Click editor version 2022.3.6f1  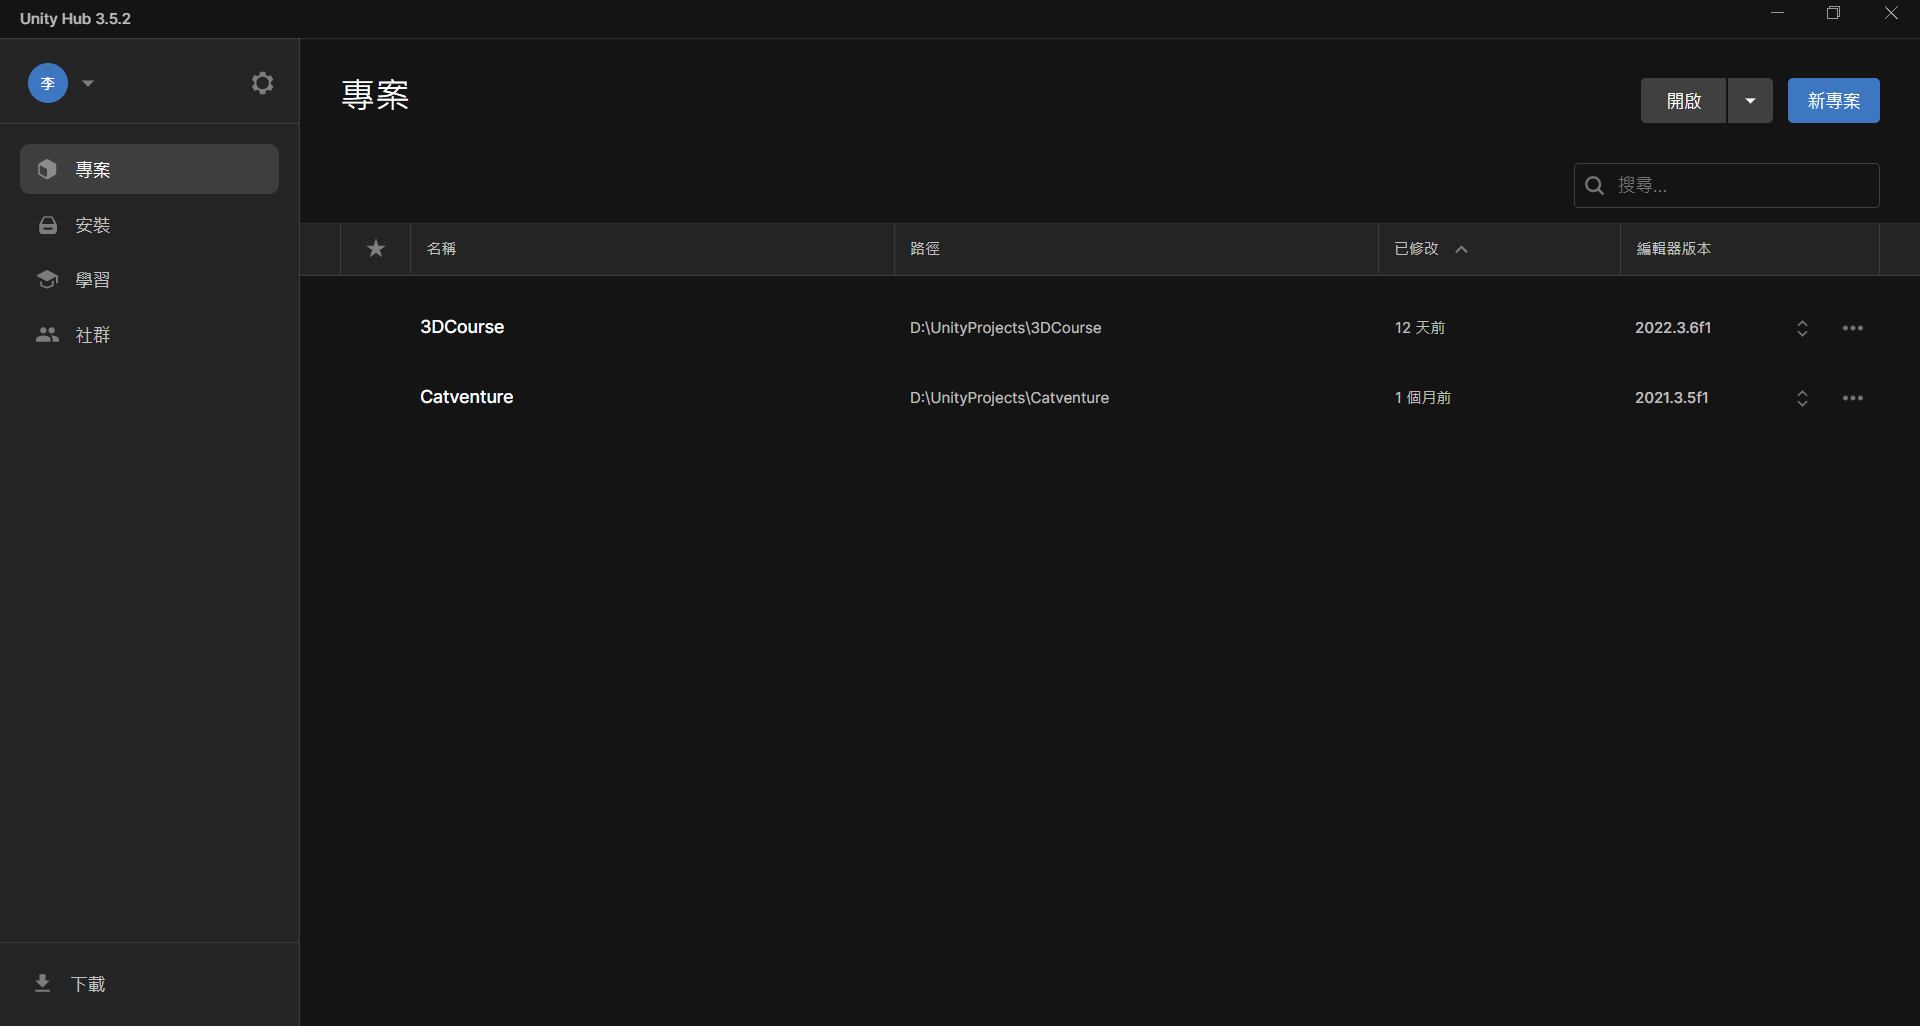[1673, 328]
